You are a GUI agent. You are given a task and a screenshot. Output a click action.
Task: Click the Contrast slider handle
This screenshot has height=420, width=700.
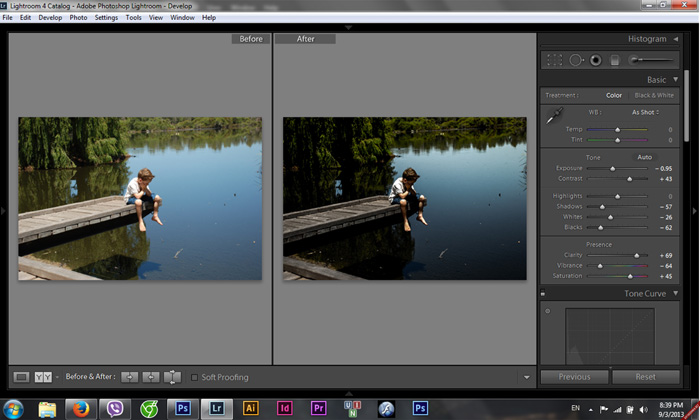[629, 179]
